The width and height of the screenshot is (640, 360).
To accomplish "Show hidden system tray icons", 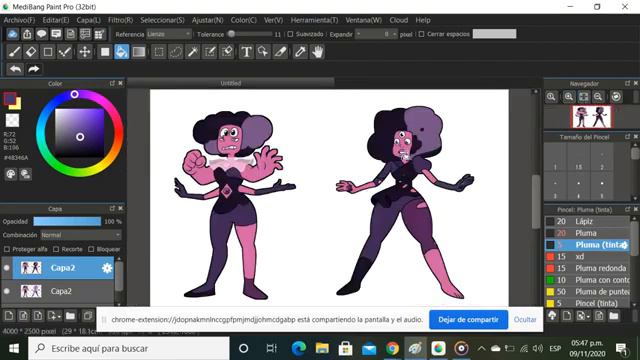I will click(481, 349).
